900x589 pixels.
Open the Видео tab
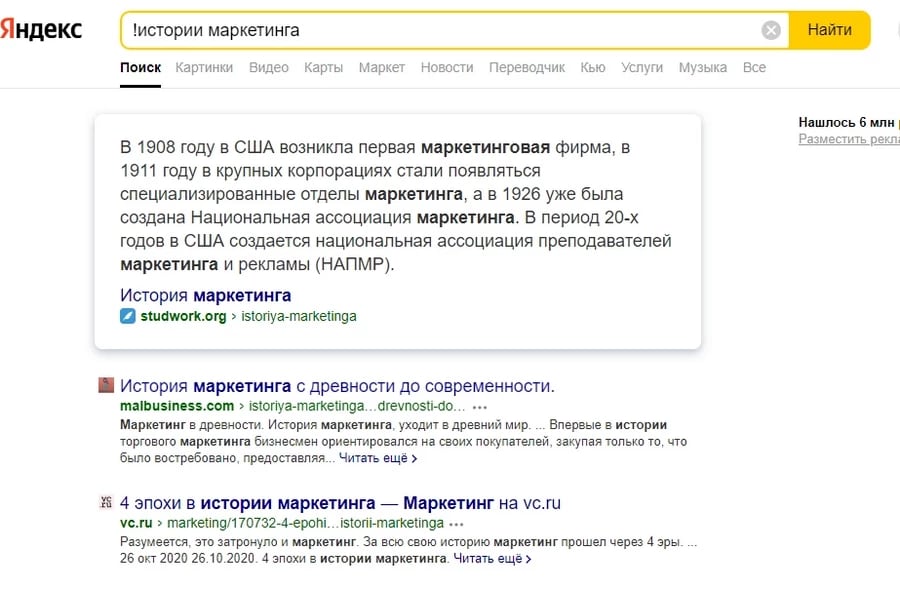coord(269,68)
